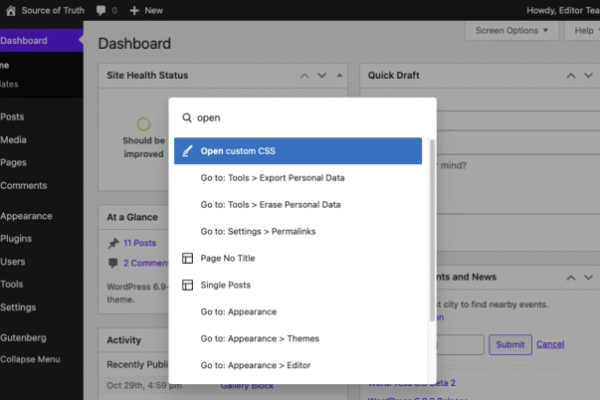Open the comments bubble in admin bar
This screenshot has width=600, height=400.
tap(102, 10)
